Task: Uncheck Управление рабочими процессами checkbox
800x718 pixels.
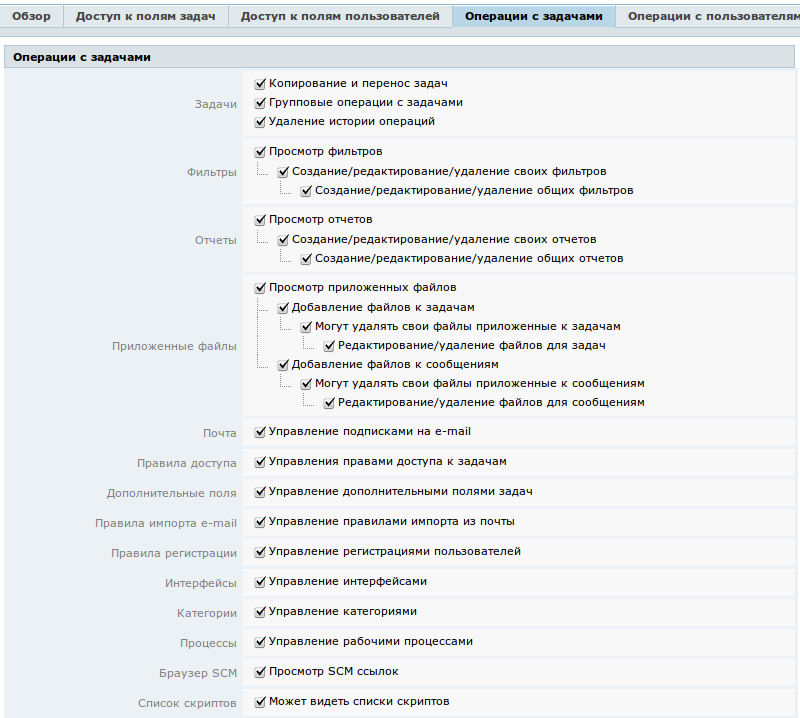Action: coord(260,642)
